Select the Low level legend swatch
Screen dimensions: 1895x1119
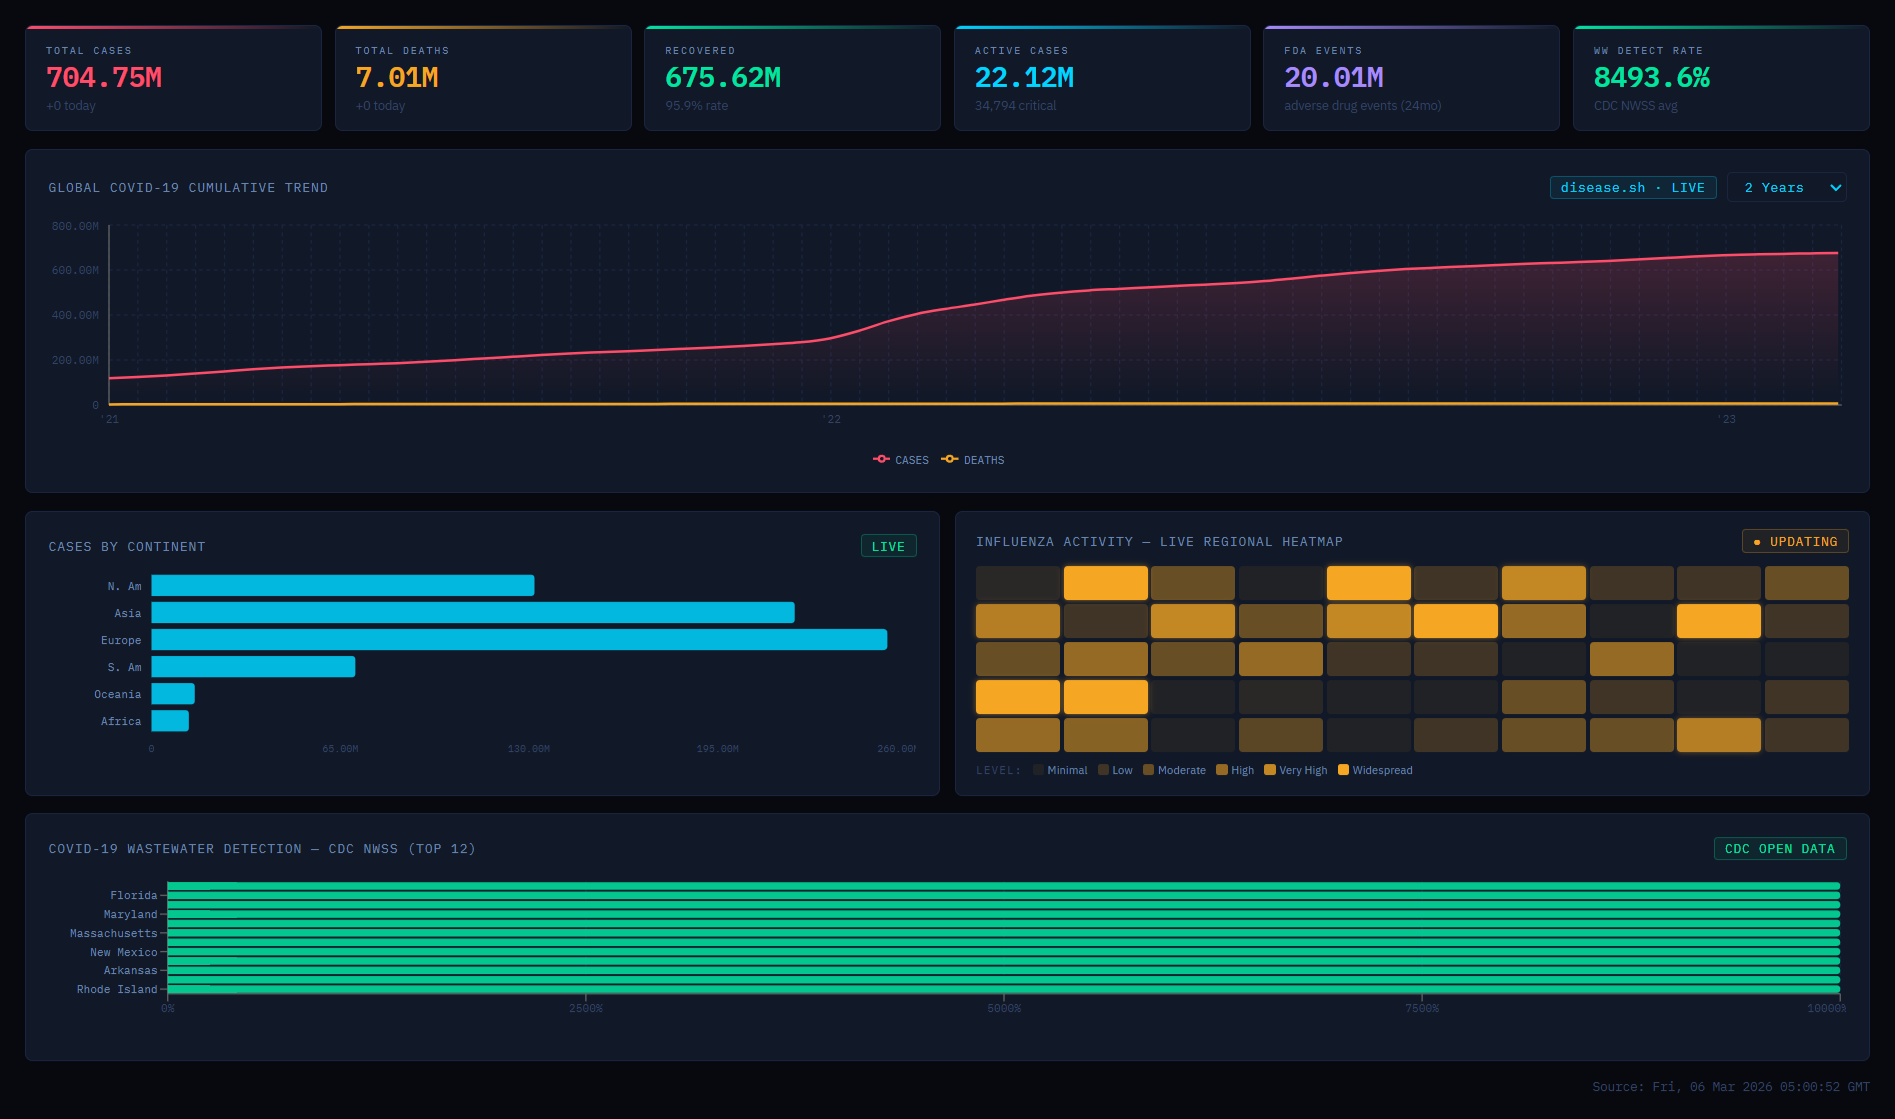coord(1104,770)
